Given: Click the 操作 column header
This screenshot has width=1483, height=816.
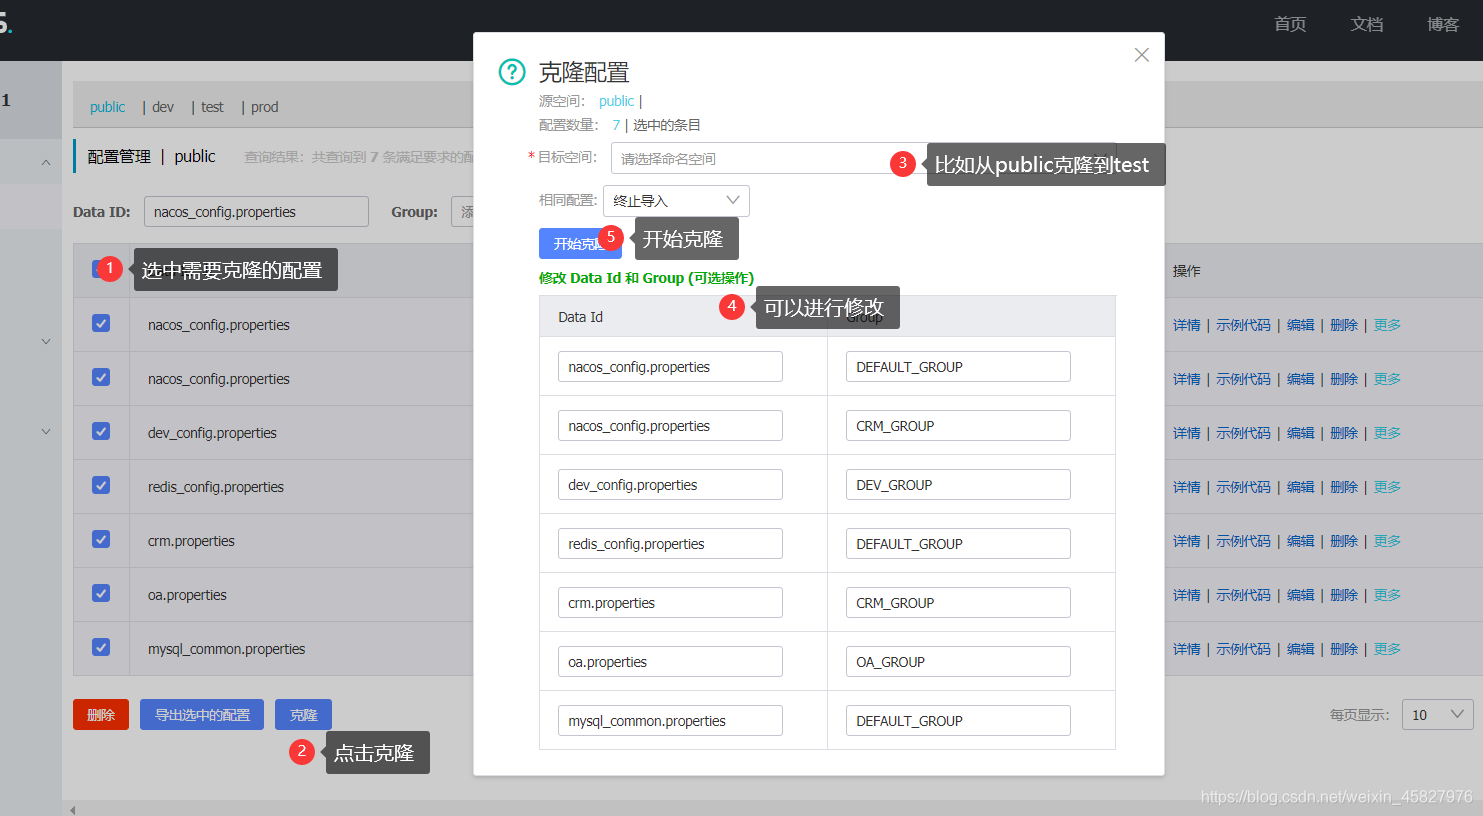Looking at the screenshot, I should [1187, 271].
